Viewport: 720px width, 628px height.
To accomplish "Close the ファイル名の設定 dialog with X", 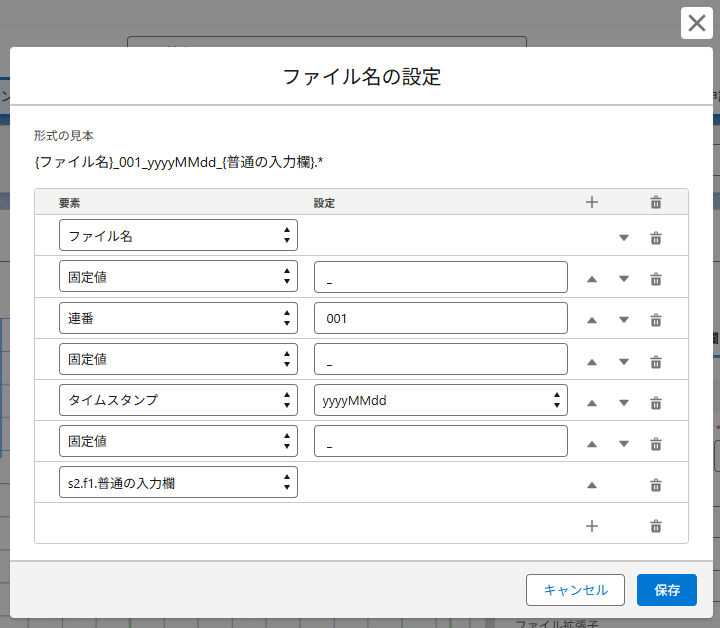I will tap(697, 23).
